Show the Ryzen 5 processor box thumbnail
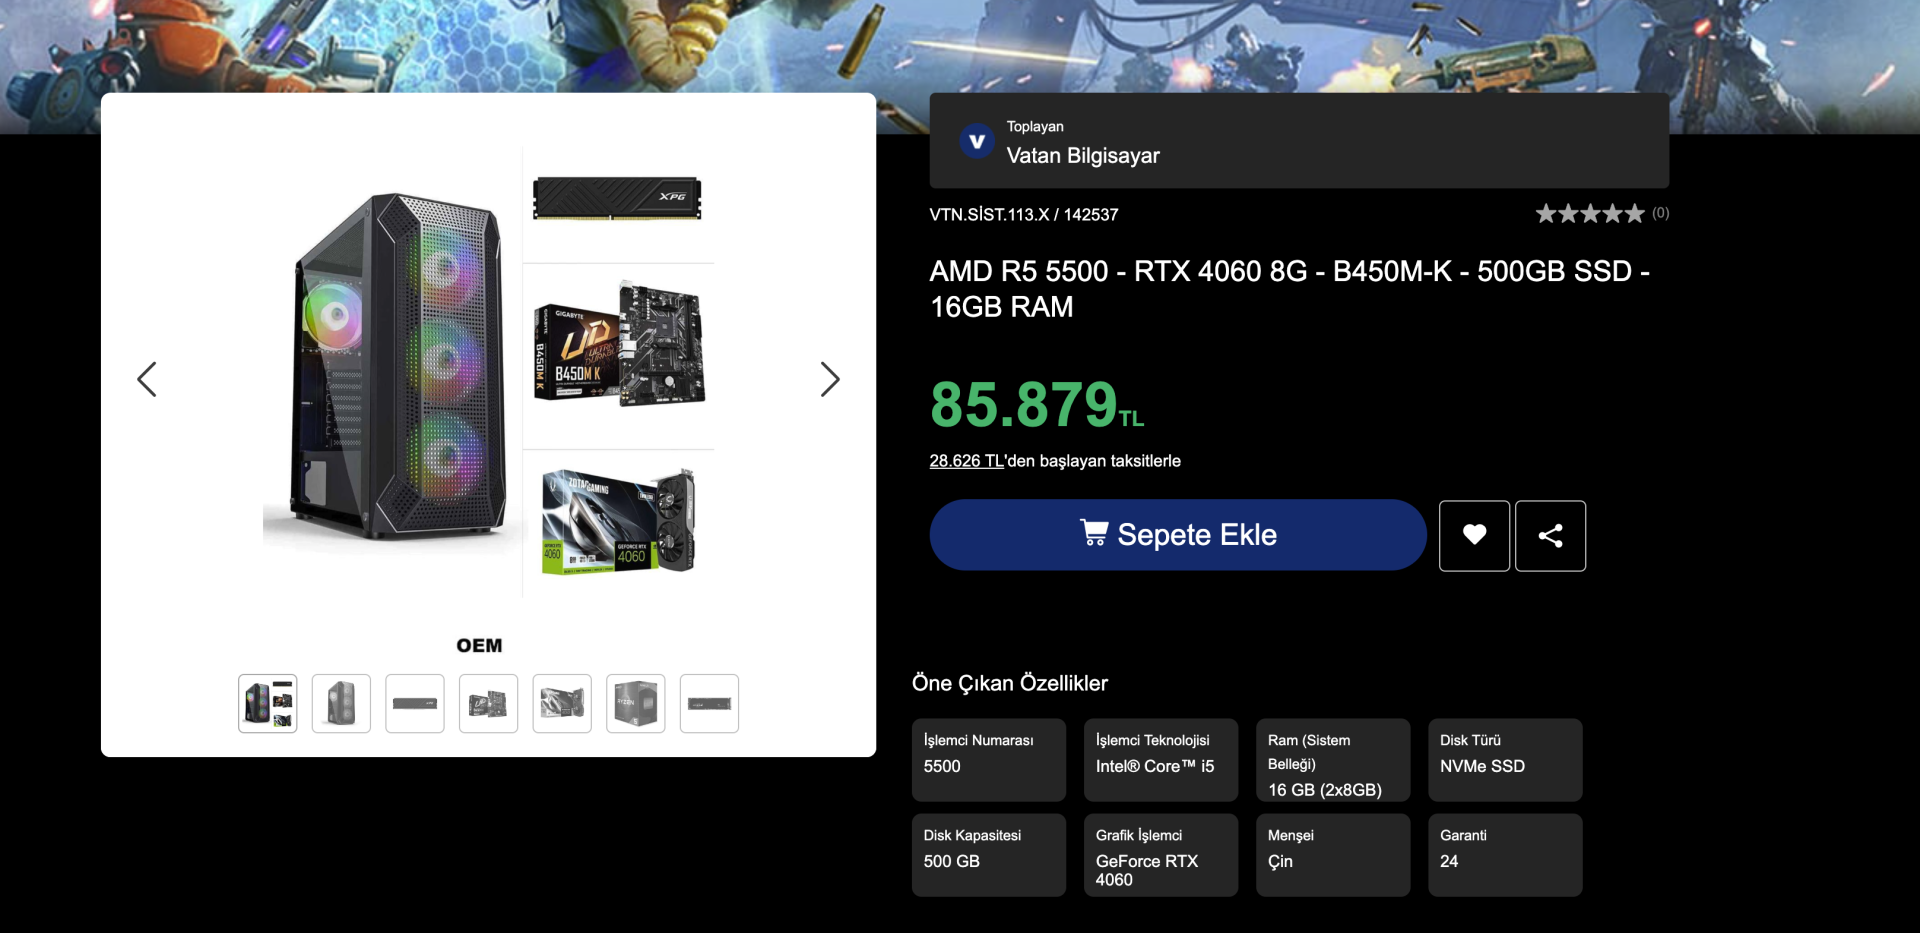Image resolution: width=1920 pixels, height=933 pixels. [636, 703]
